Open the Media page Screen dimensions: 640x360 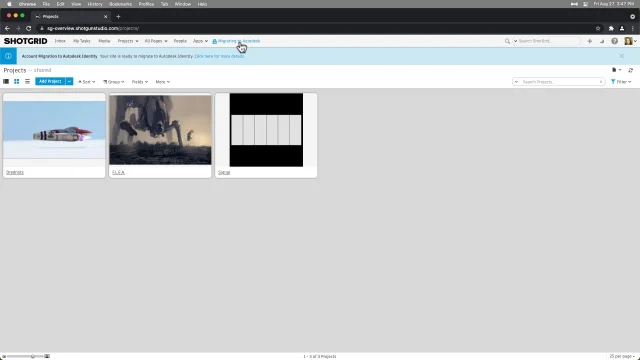pos(104,41)
